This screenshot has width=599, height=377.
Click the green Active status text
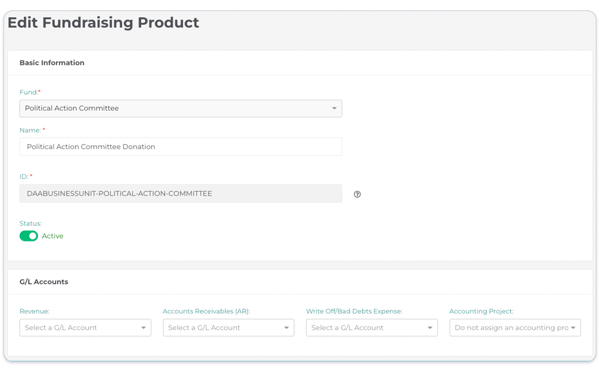pyautogui.click(x=53, y=236)
